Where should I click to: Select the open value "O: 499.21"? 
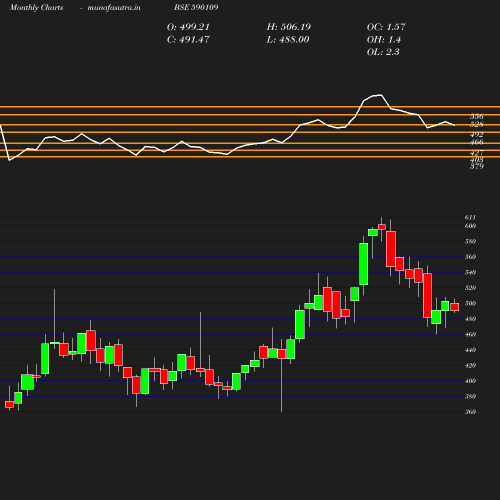pos(188,27)
